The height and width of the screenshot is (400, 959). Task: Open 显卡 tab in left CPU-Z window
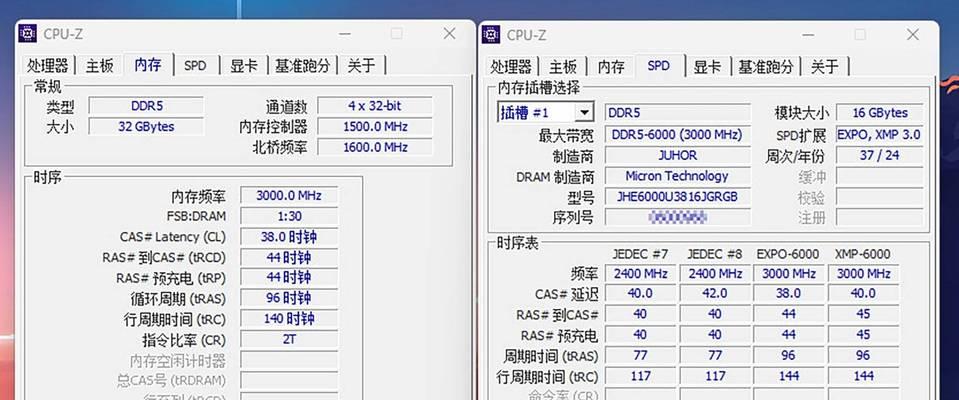point(243,65)
